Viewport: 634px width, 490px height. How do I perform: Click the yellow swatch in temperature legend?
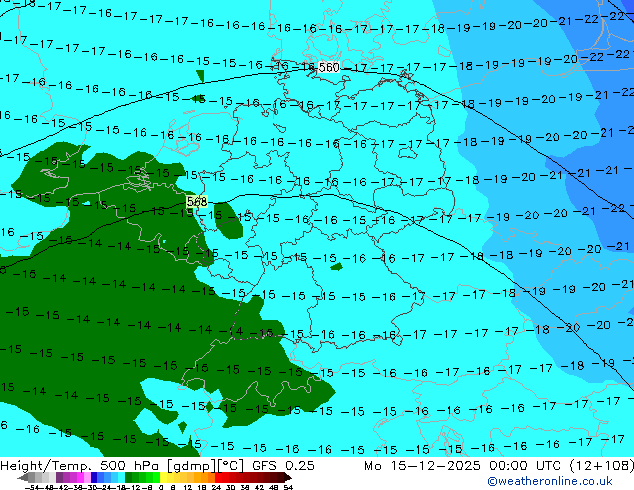163,477
